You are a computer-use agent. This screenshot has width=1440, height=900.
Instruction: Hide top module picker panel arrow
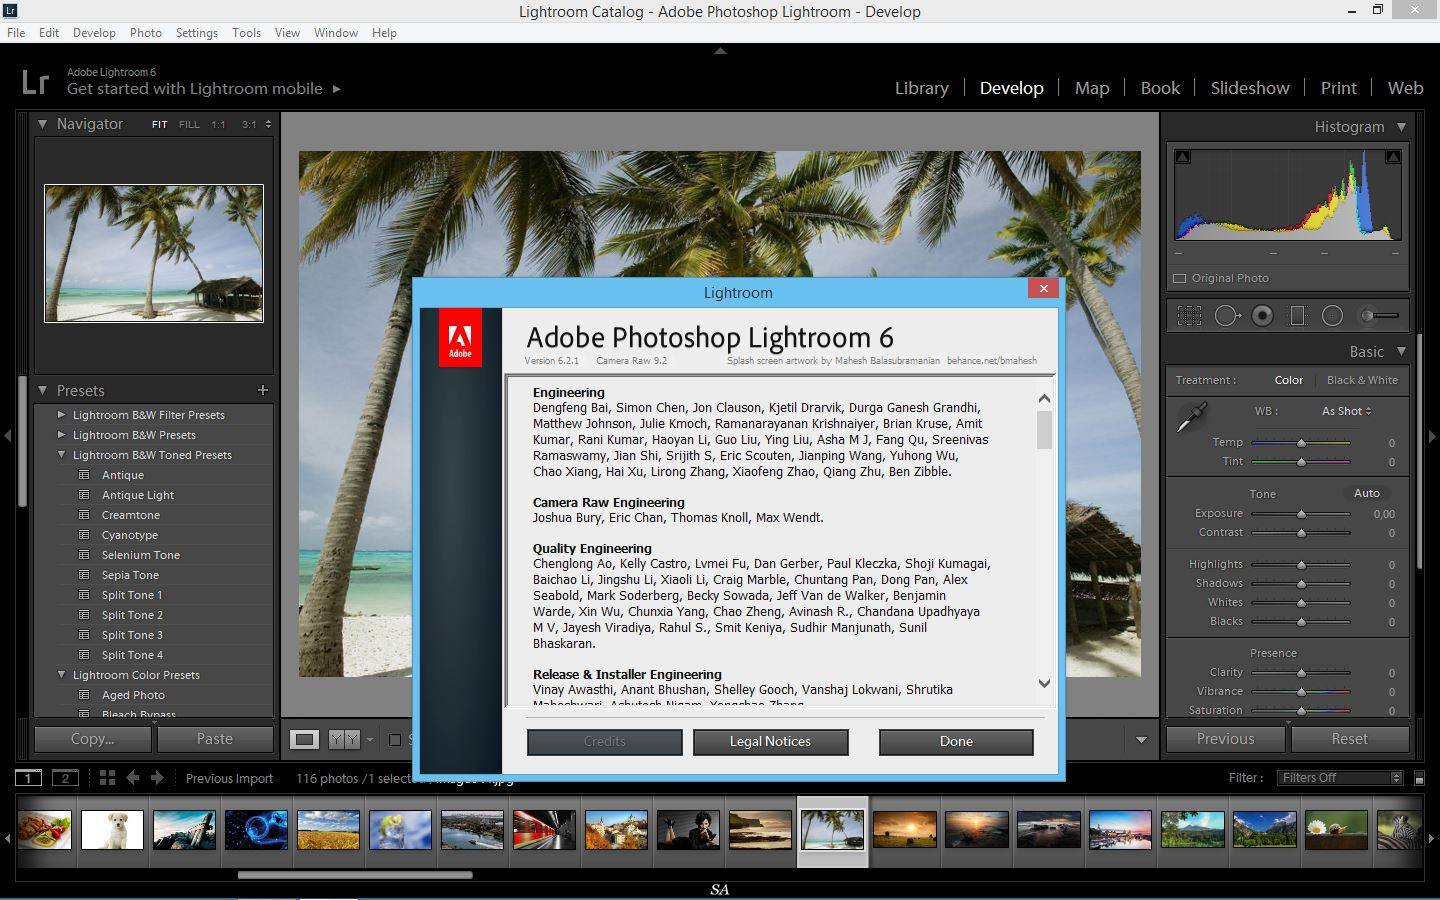(720, 50)
